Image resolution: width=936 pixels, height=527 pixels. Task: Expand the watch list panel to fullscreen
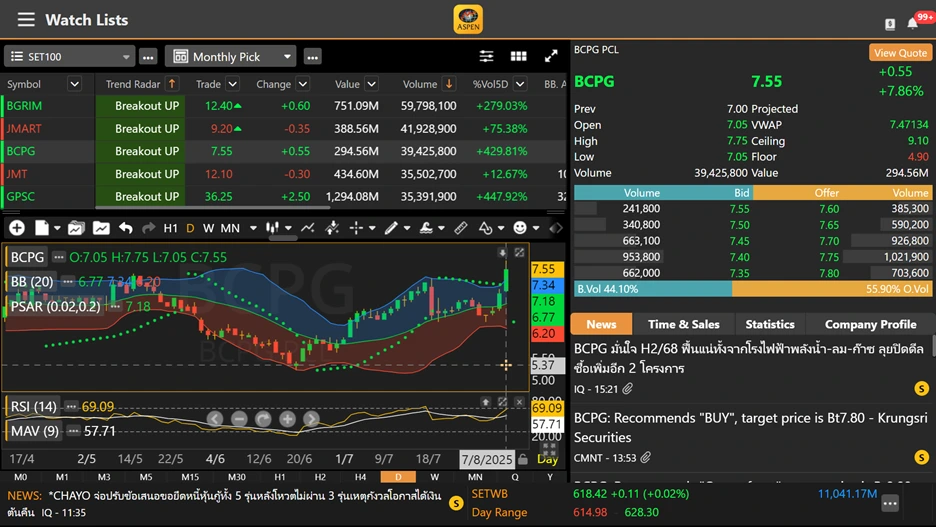(551, 57)
